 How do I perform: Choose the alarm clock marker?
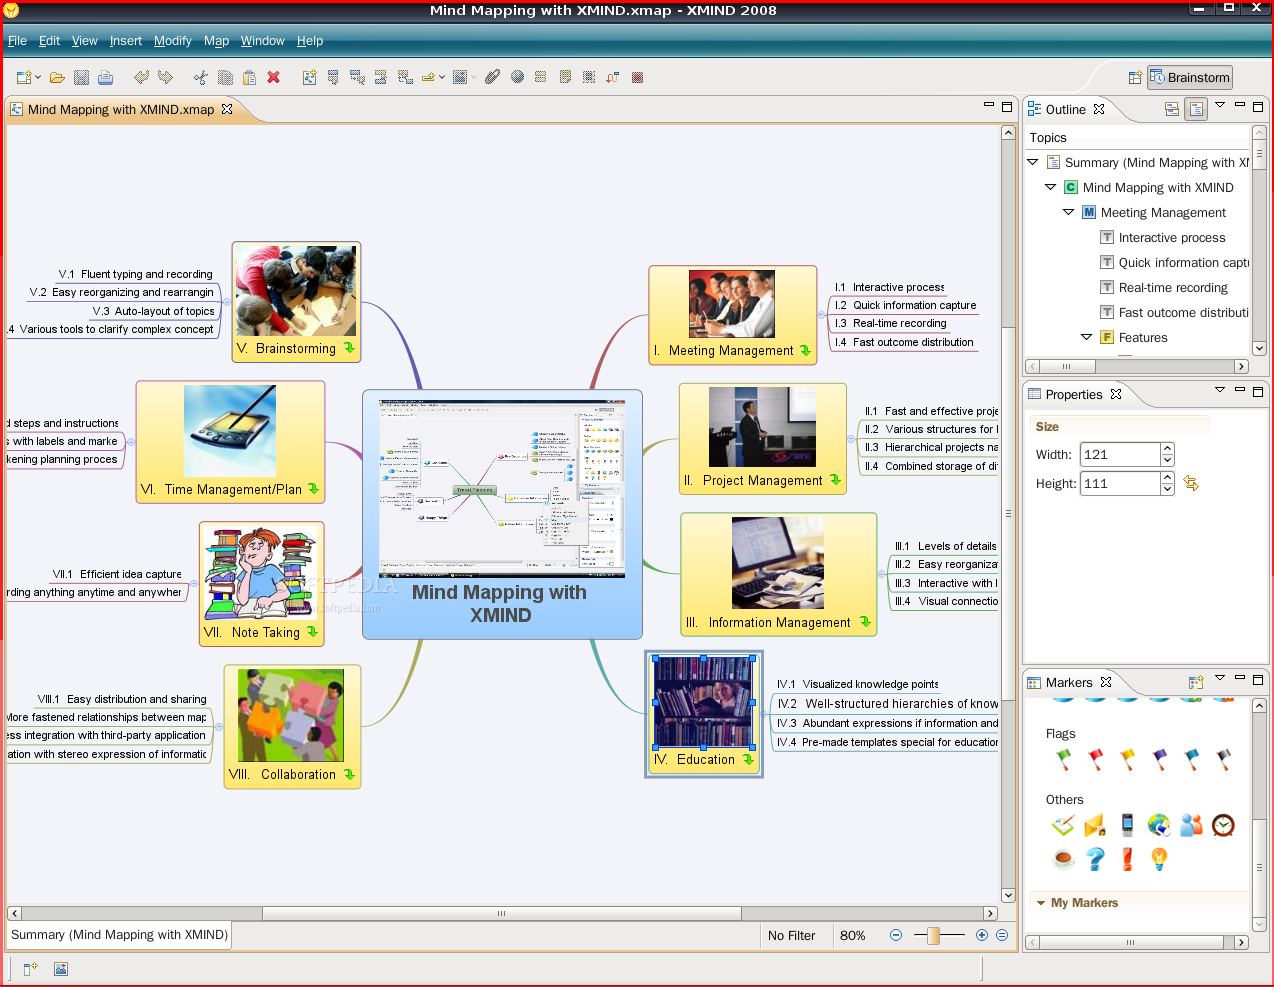pos(1223,825)
